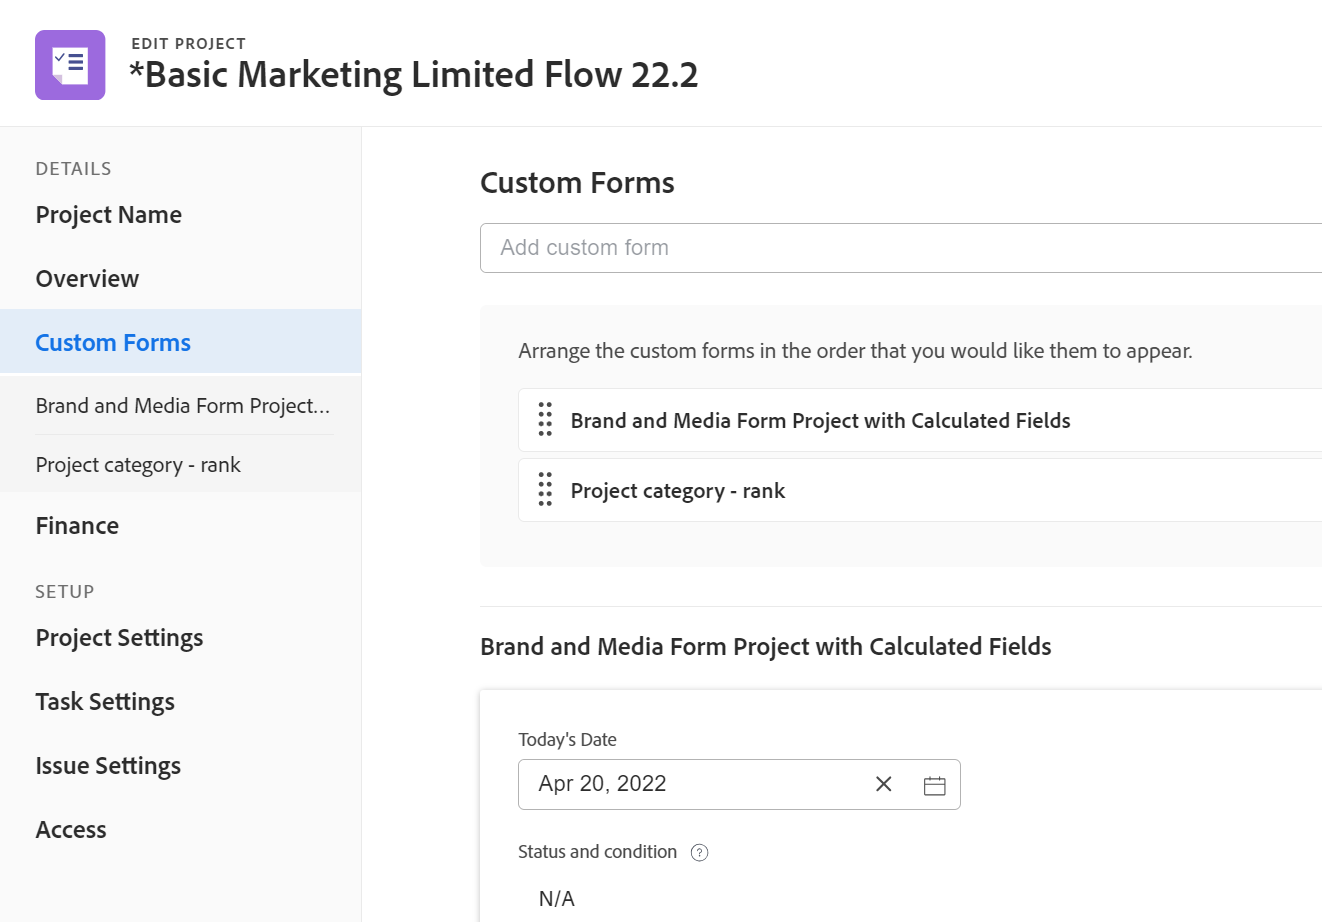
Task: Navigate to Task Settings
Action: (x=105, y=702)
